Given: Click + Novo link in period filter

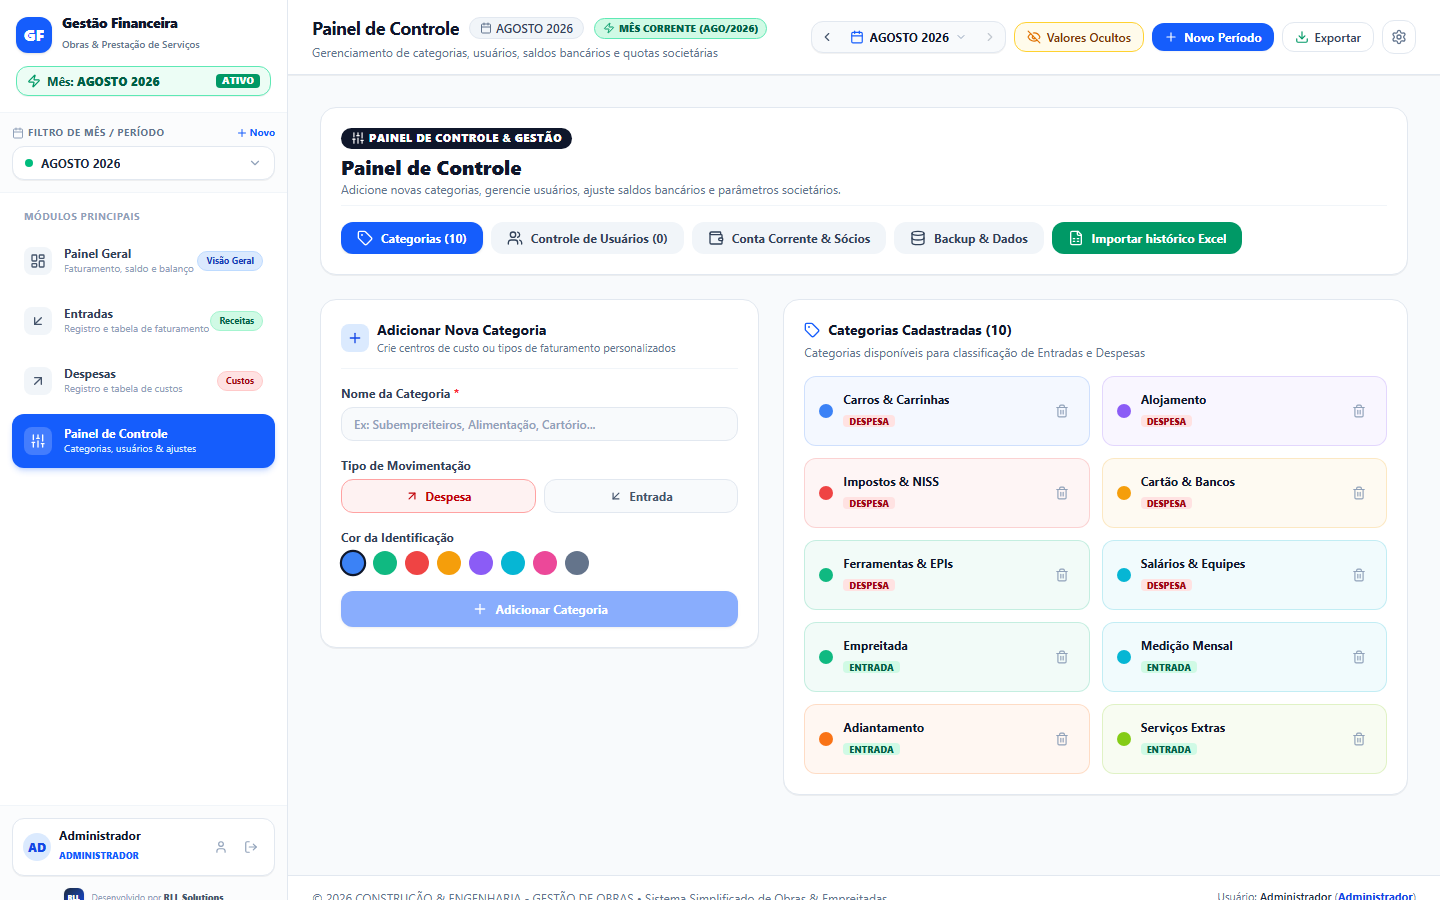Looking at the screenshot, I should coord(256,132).
